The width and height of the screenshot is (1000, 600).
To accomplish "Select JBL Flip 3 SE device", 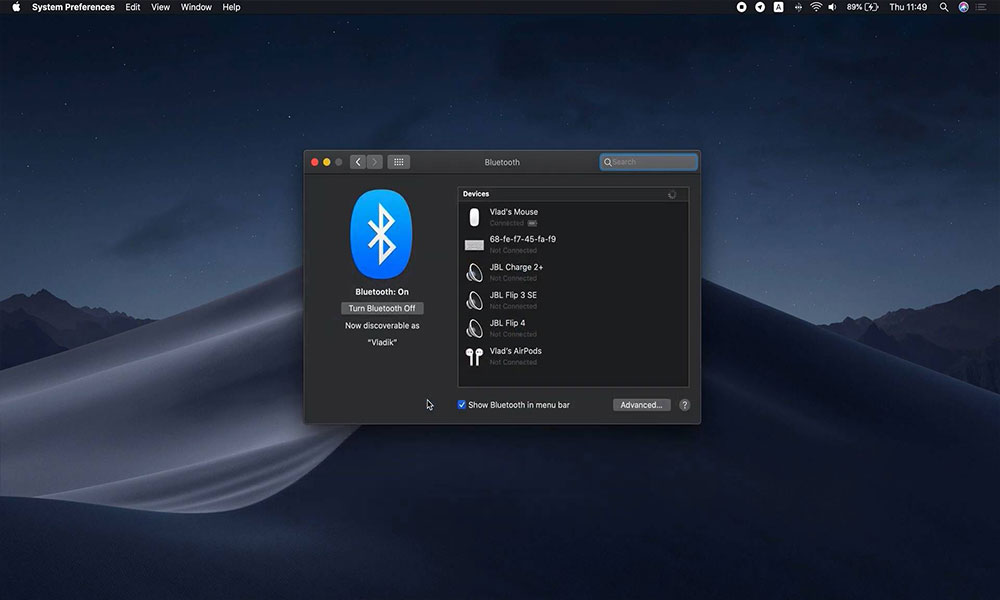I will tap(573, 300).
